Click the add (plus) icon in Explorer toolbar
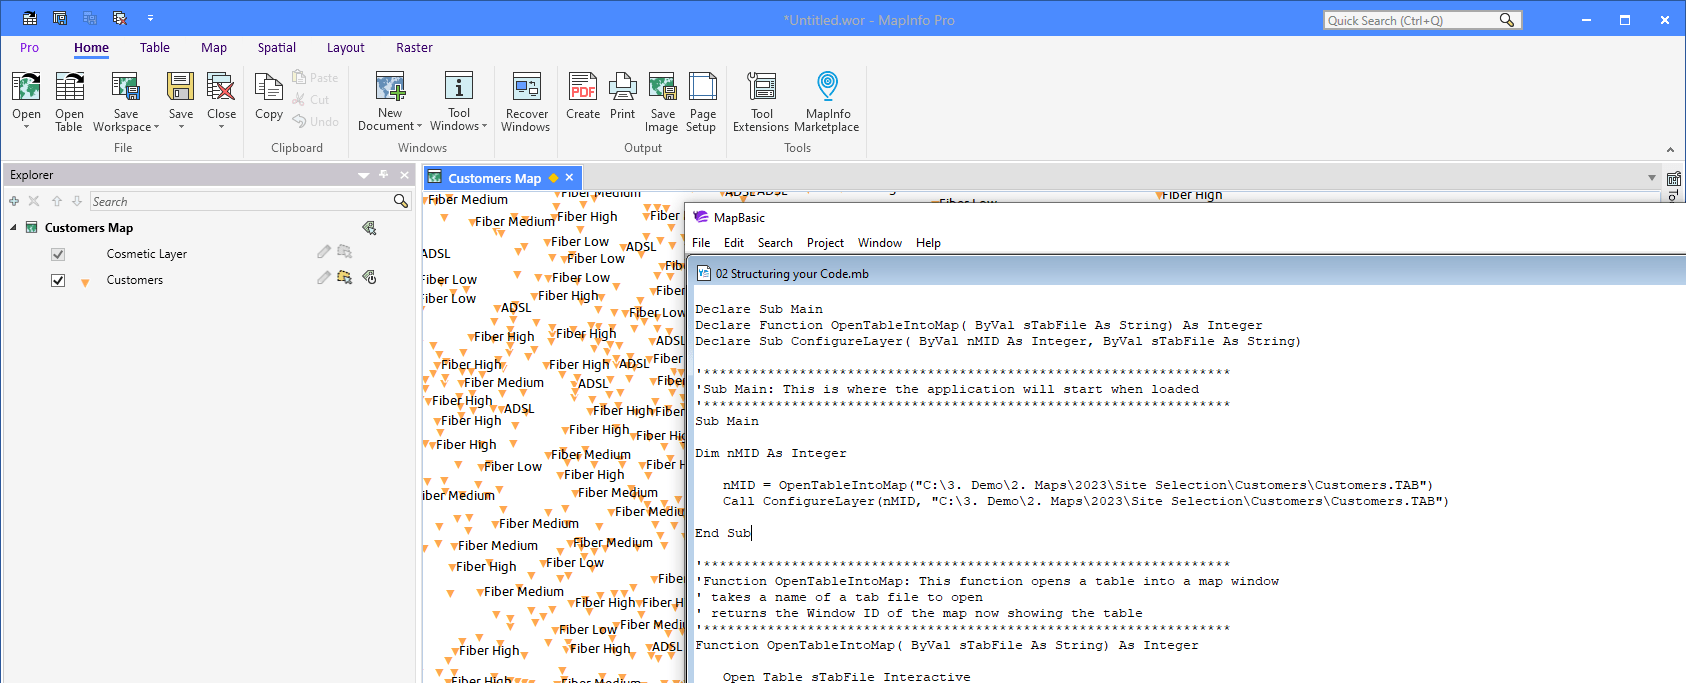Viewport: 1686px width, 684px height. coord(14,201)
